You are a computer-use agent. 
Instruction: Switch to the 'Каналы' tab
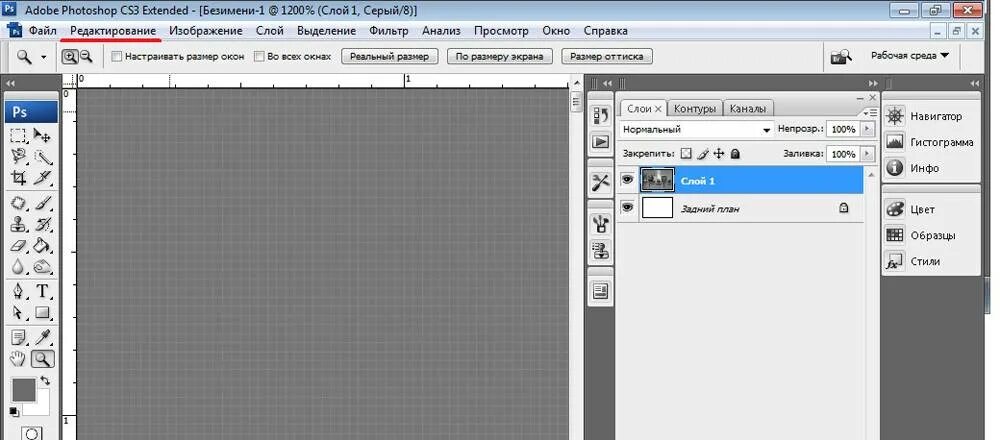coord(749,109)
